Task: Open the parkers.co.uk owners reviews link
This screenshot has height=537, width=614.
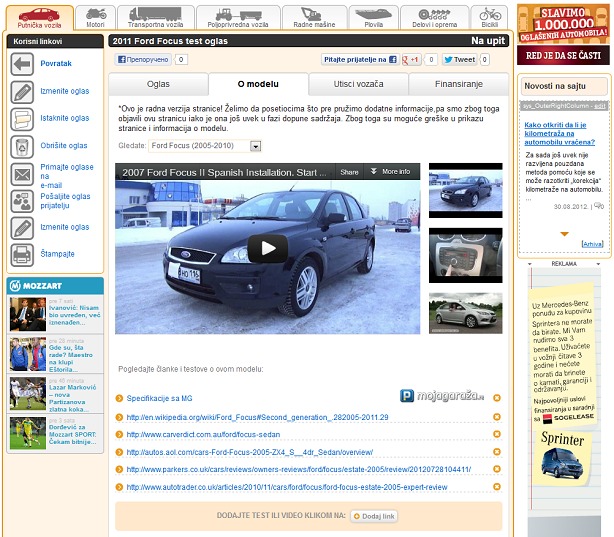Action: point(299,469)
